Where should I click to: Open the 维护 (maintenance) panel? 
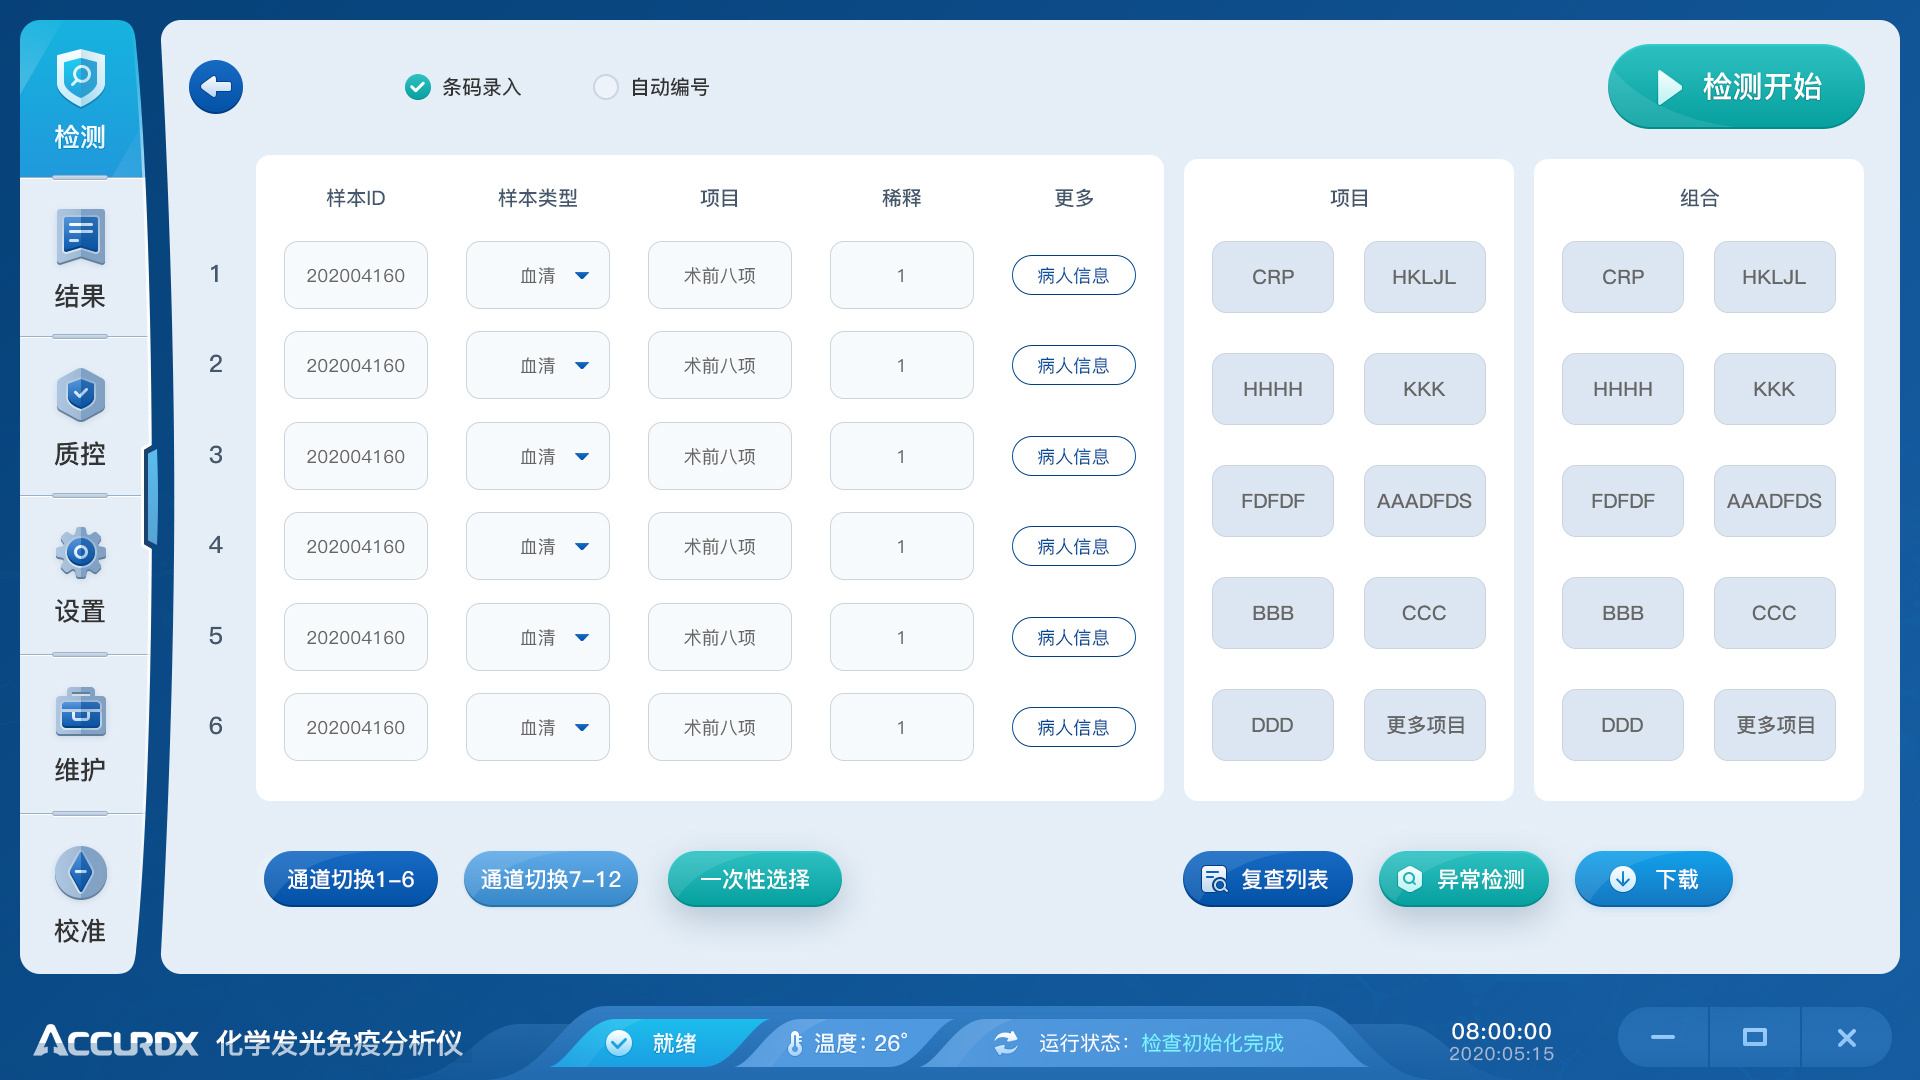pos(80,737)
